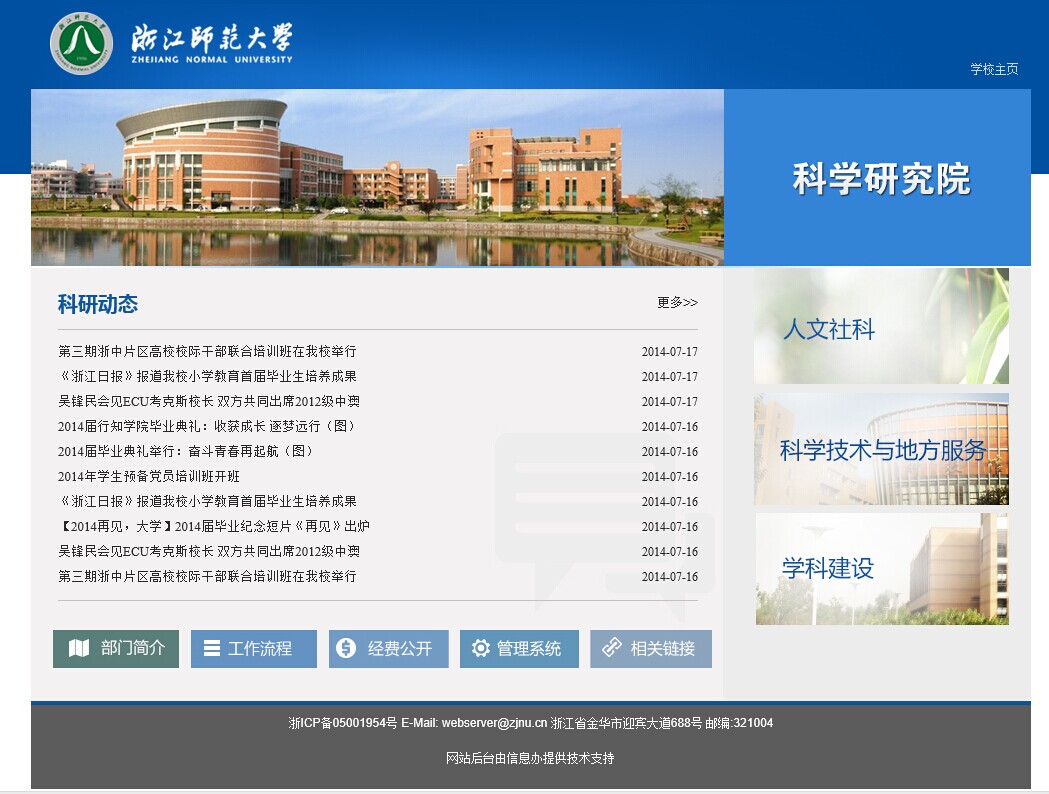This screenshot has width=1049, height=794.
Task: Open the 人文社科 section banner
Action: (881, 327)
